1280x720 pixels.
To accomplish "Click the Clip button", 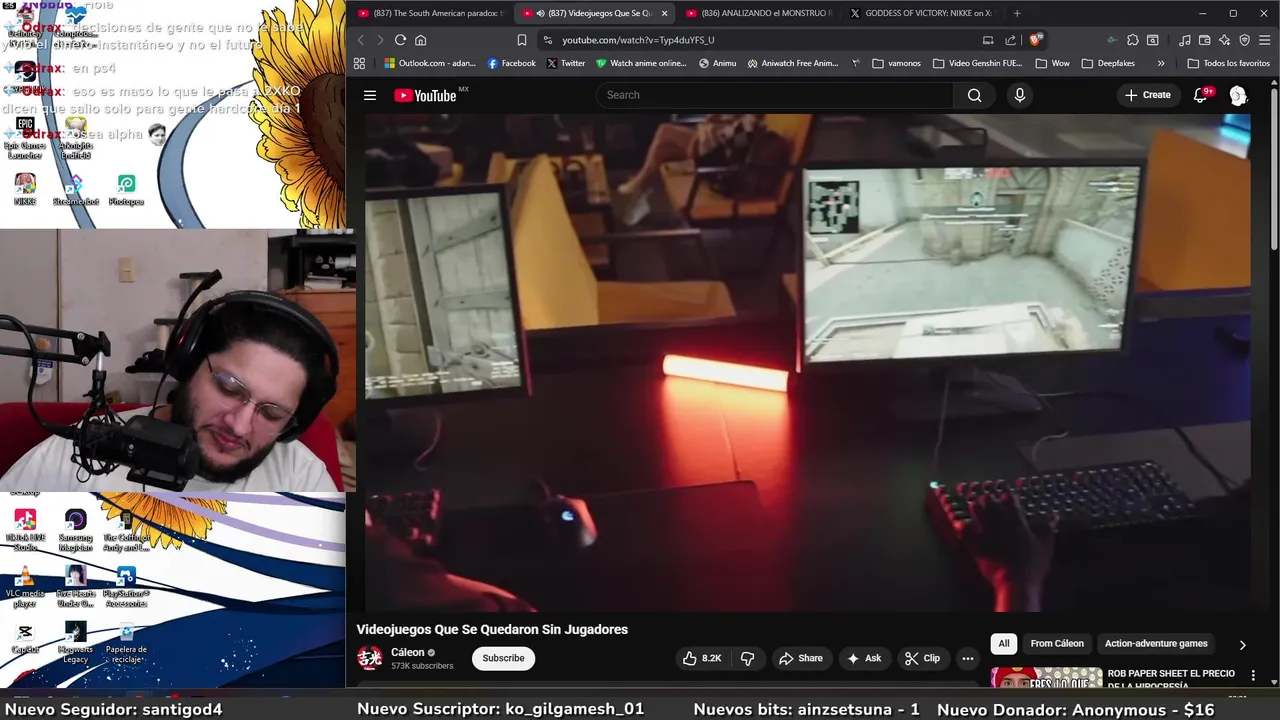I will [x=922, y=658].
